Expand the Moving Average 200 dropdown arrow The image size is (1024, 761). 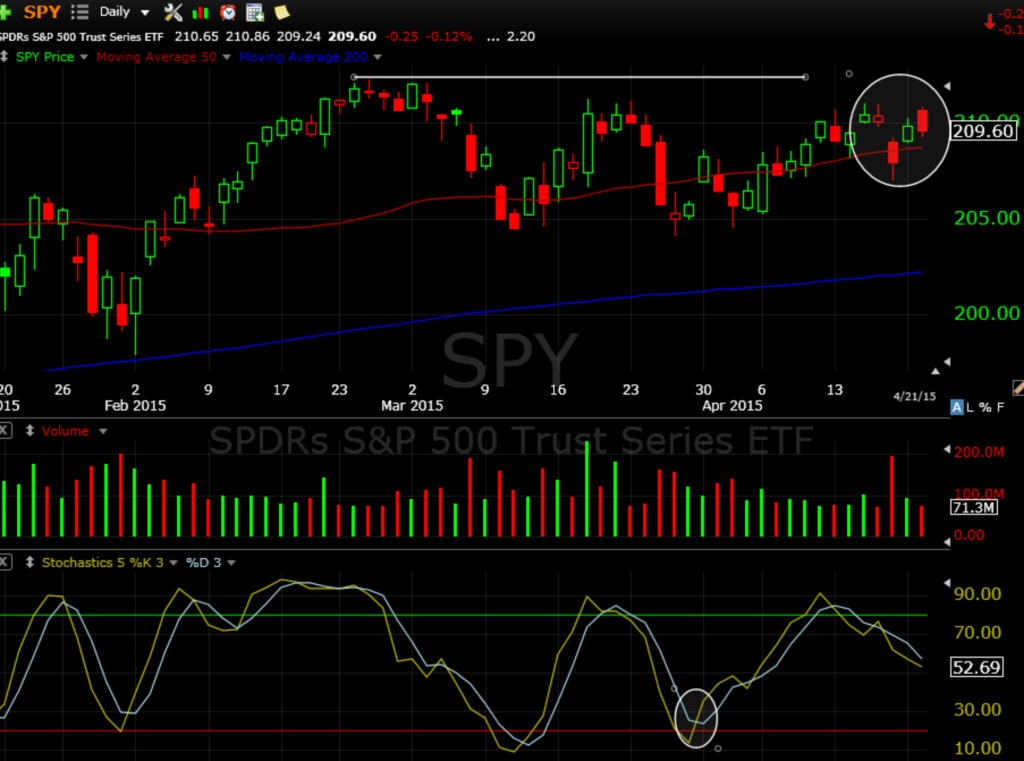(377, 57)
